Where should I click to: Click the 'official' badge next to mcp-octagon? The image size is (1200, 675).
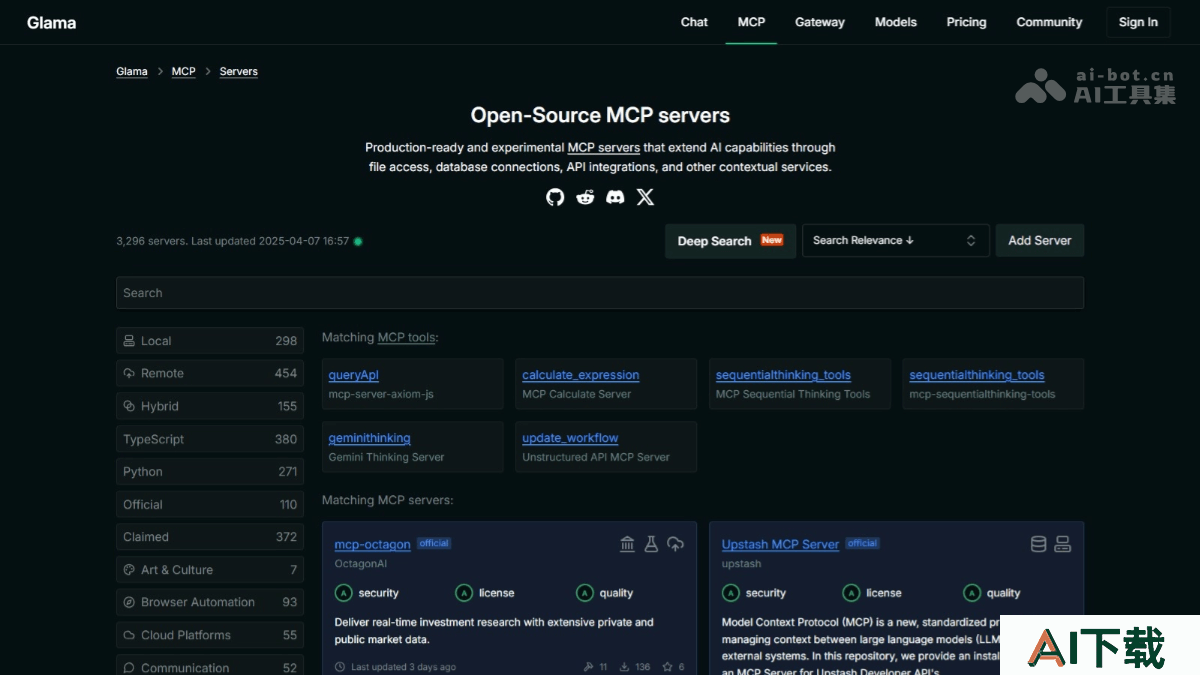click(x=434, y=543)
